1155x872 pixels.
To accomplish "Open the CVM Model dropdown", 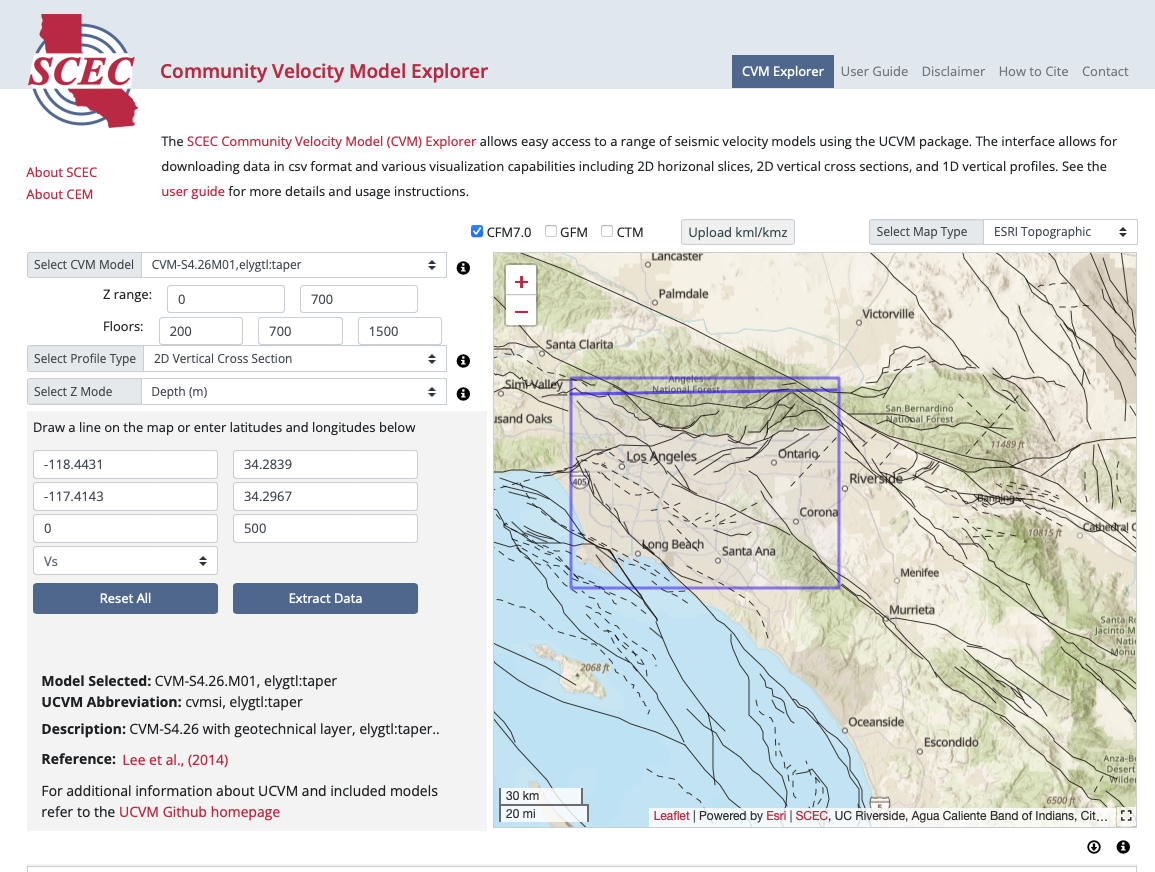I will (294, 265).
